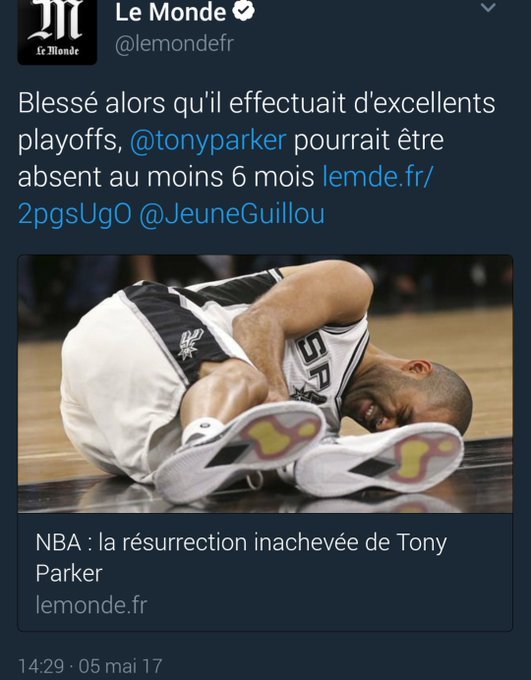
Task: Open the tweet timestamp 14:29 · 05 mai 17
Action: click(90, 666)
